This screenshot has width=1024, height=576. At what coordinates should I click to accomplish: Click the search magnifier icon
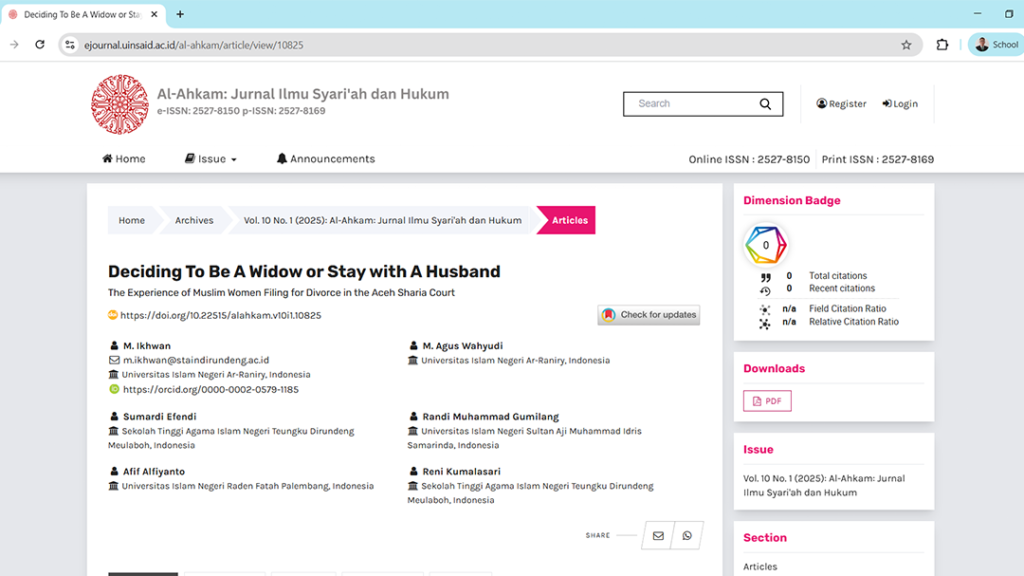click(x=765, y=104)
